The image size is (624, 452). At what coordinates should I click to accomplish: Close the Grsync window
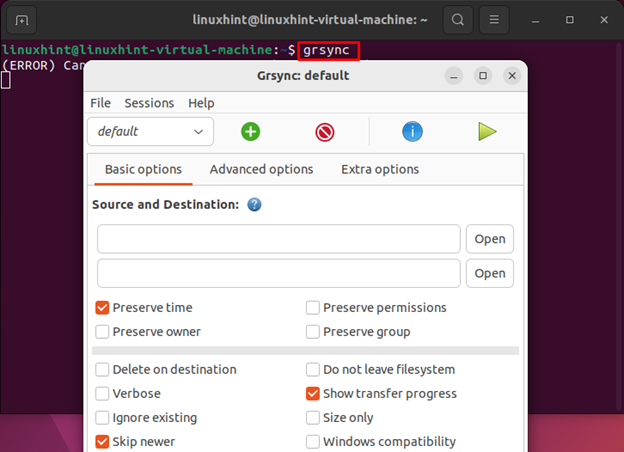512,76
